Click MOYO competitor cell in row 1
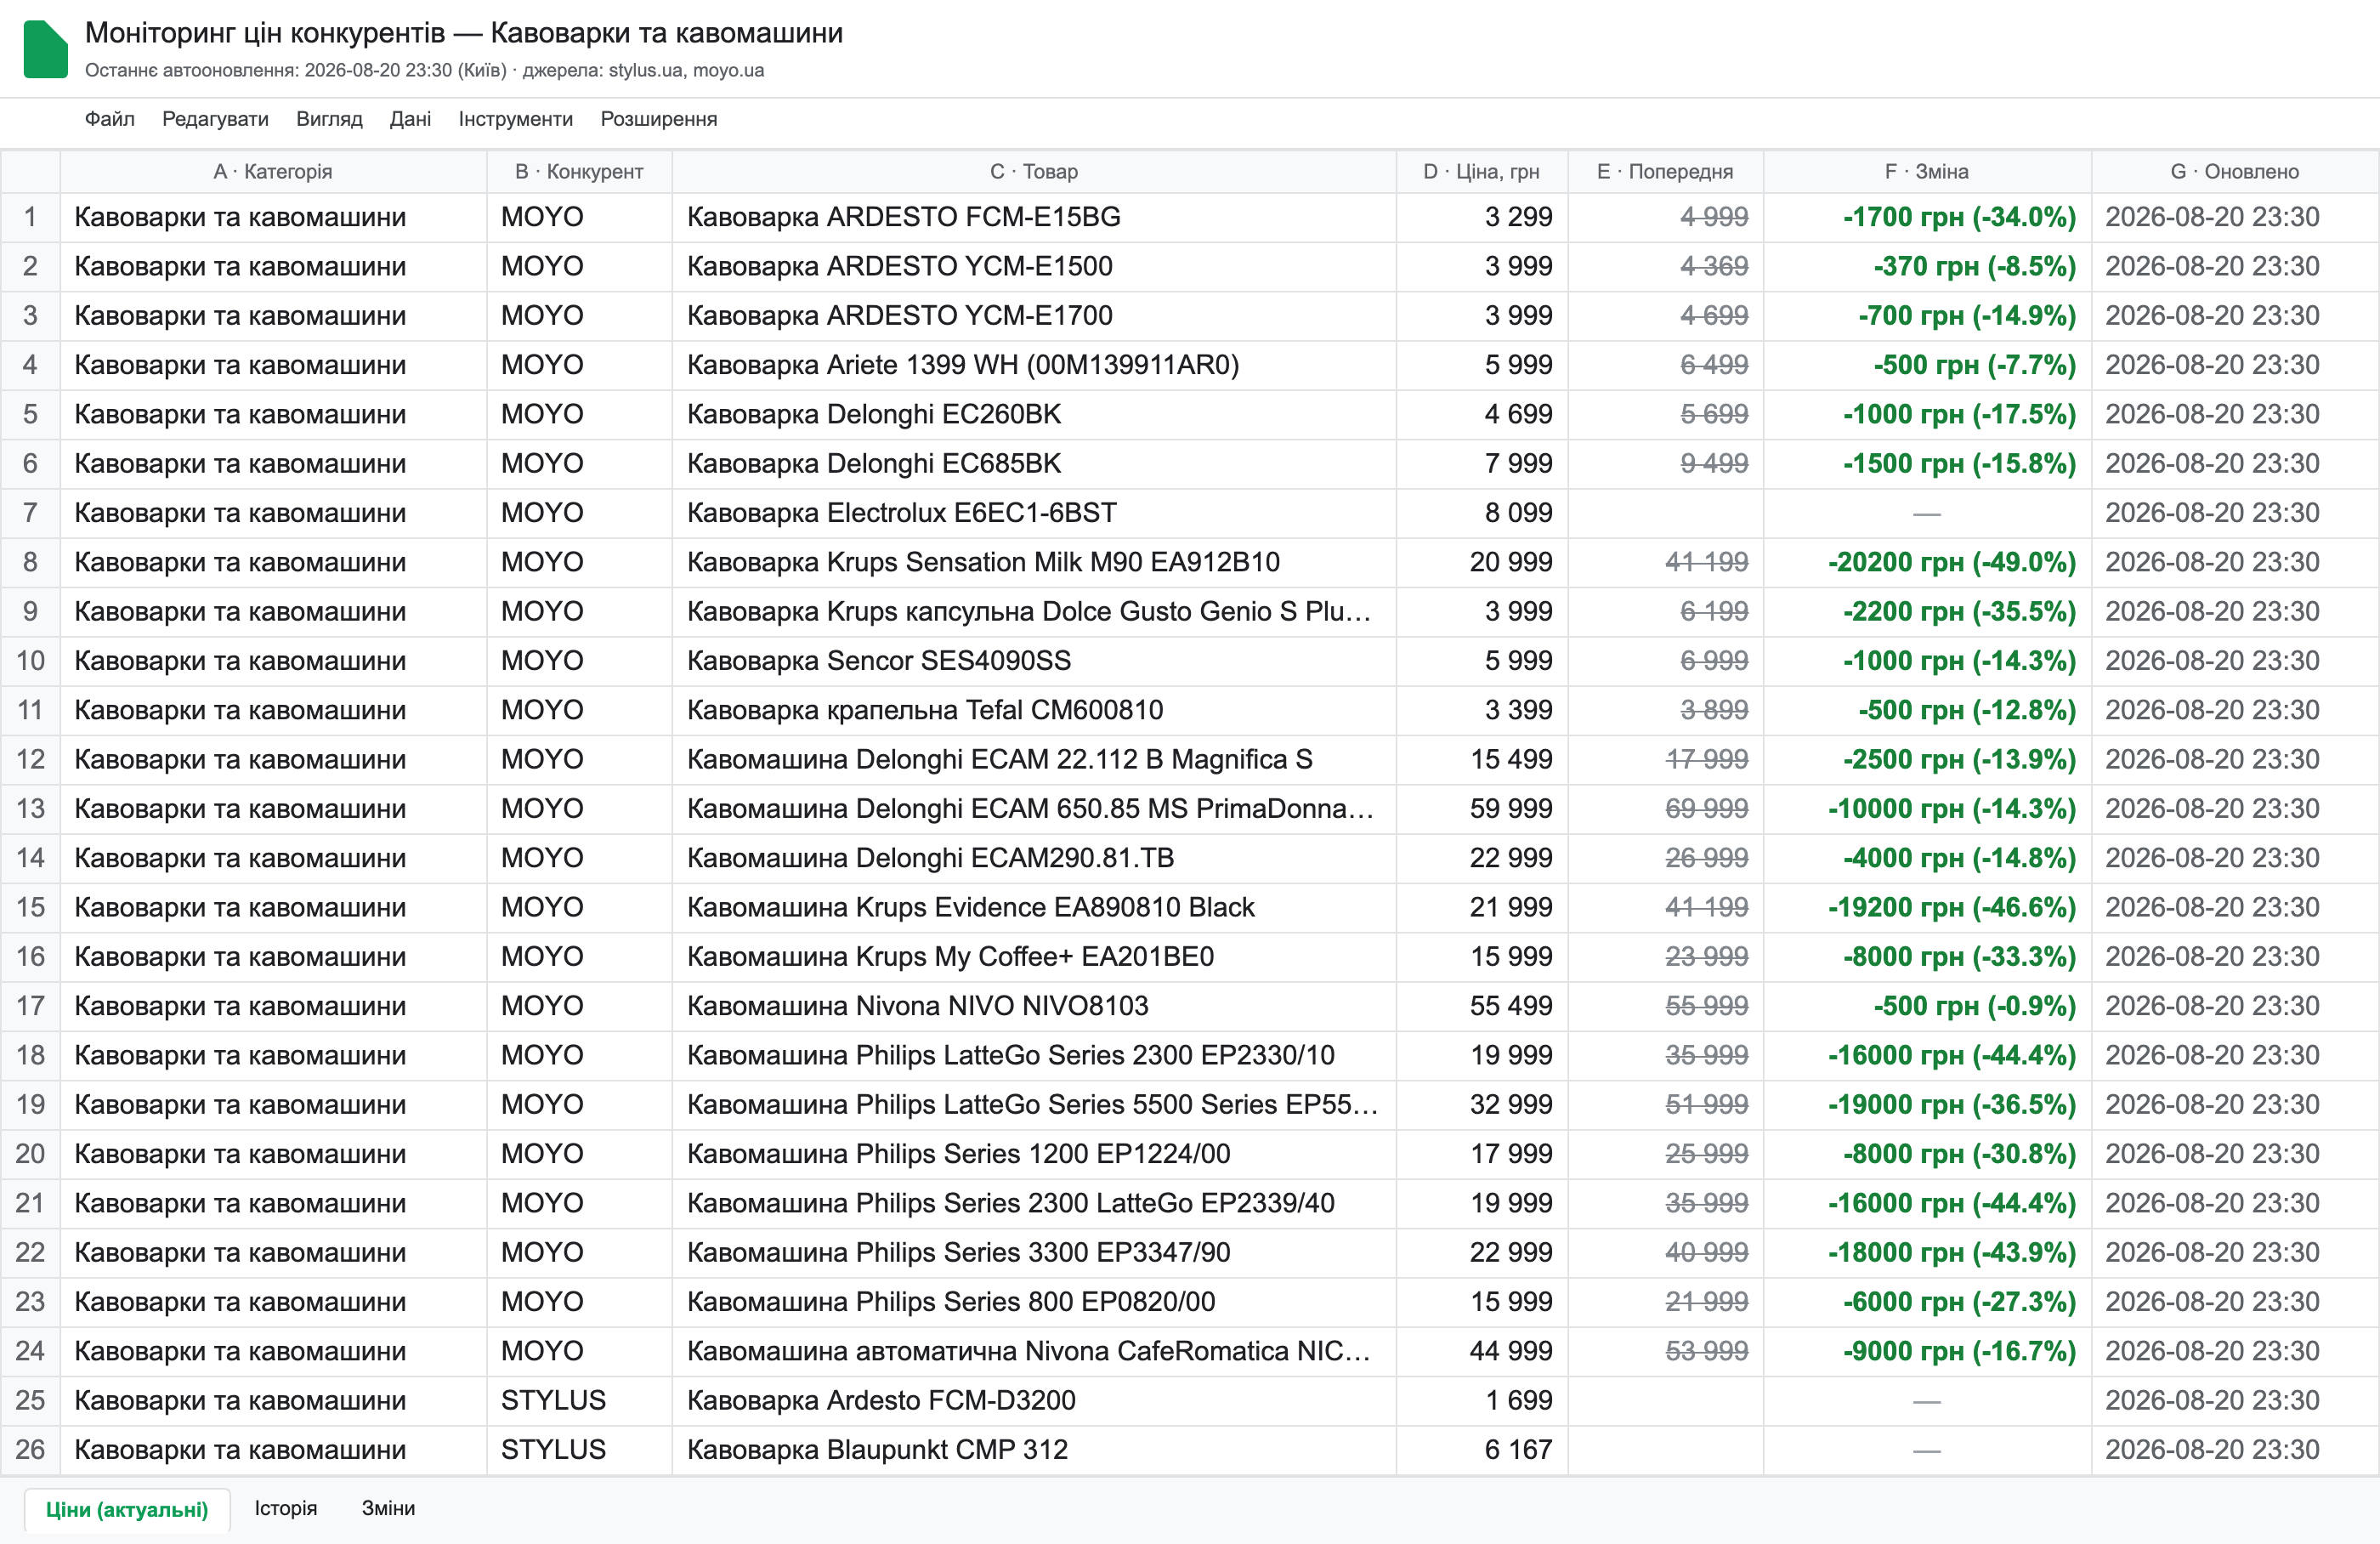Image resolution: width=2380 pixels, height=1544 pixels. click(x=579, y=217)
